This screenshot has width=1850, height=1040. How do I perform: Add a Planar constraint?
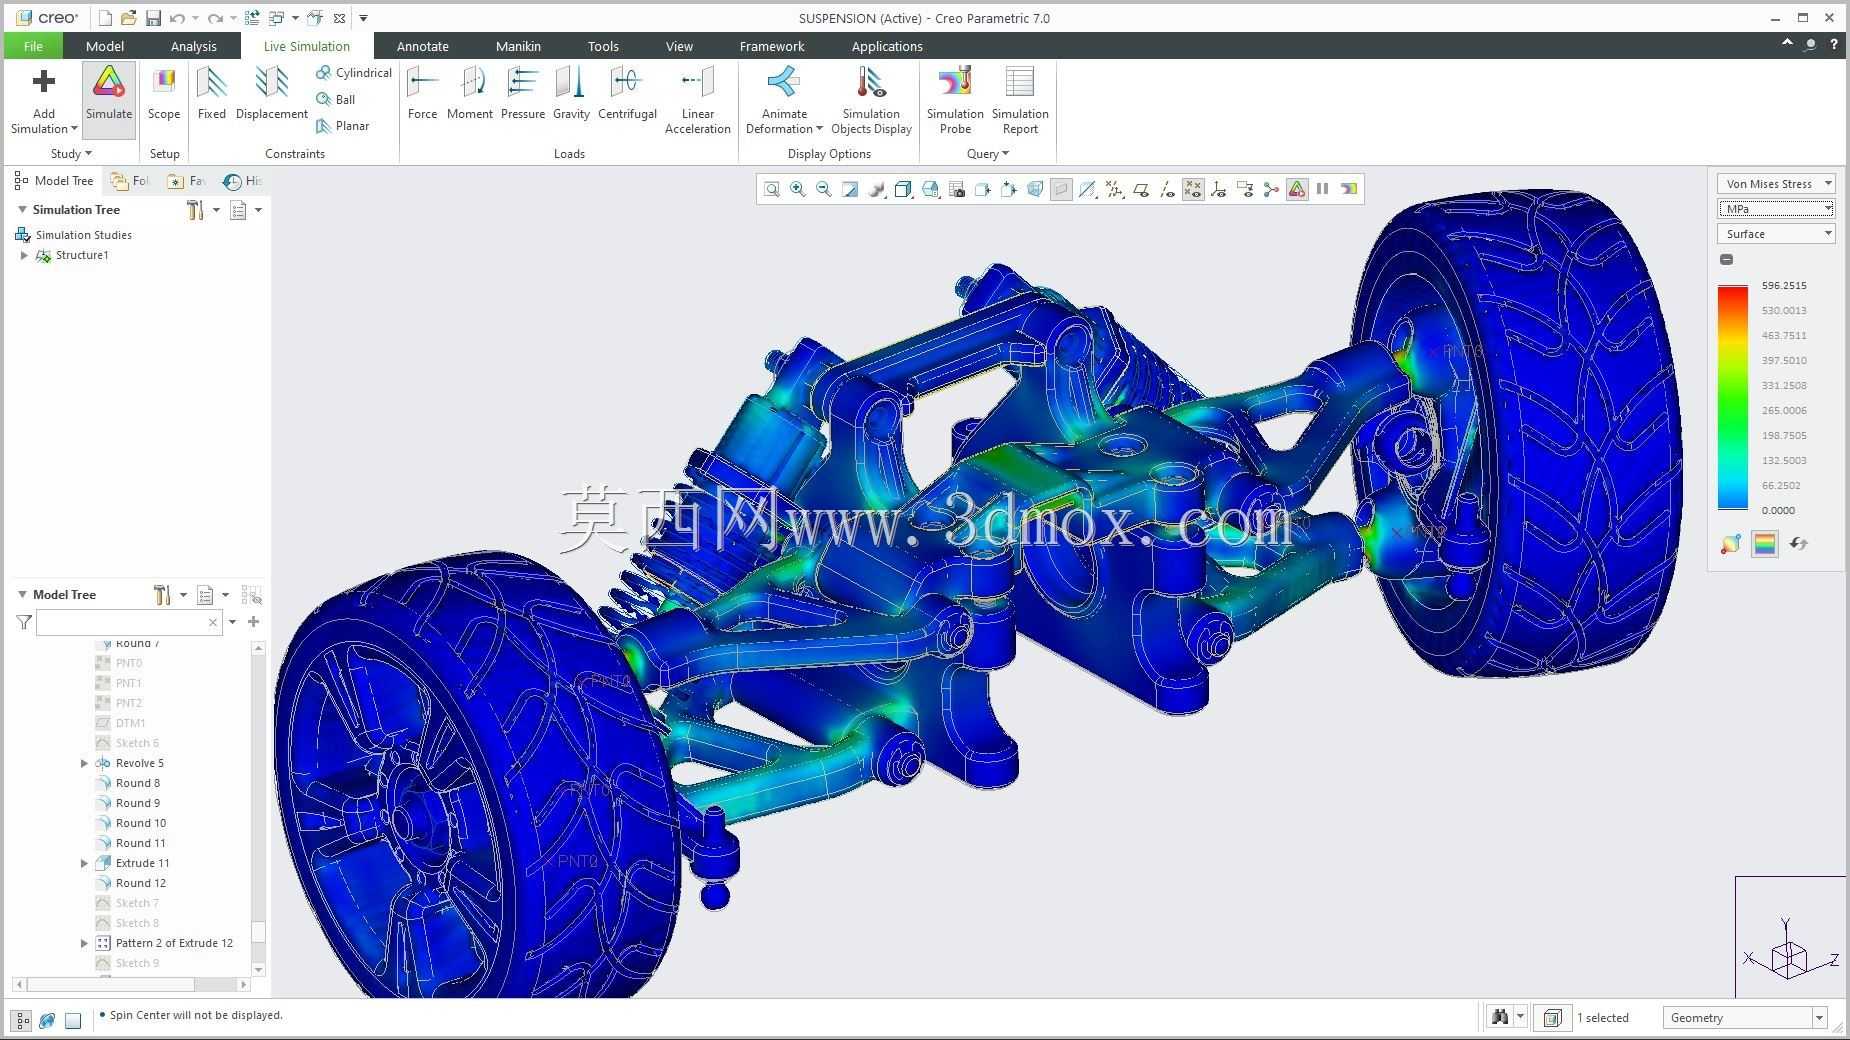tap(343, 126)
